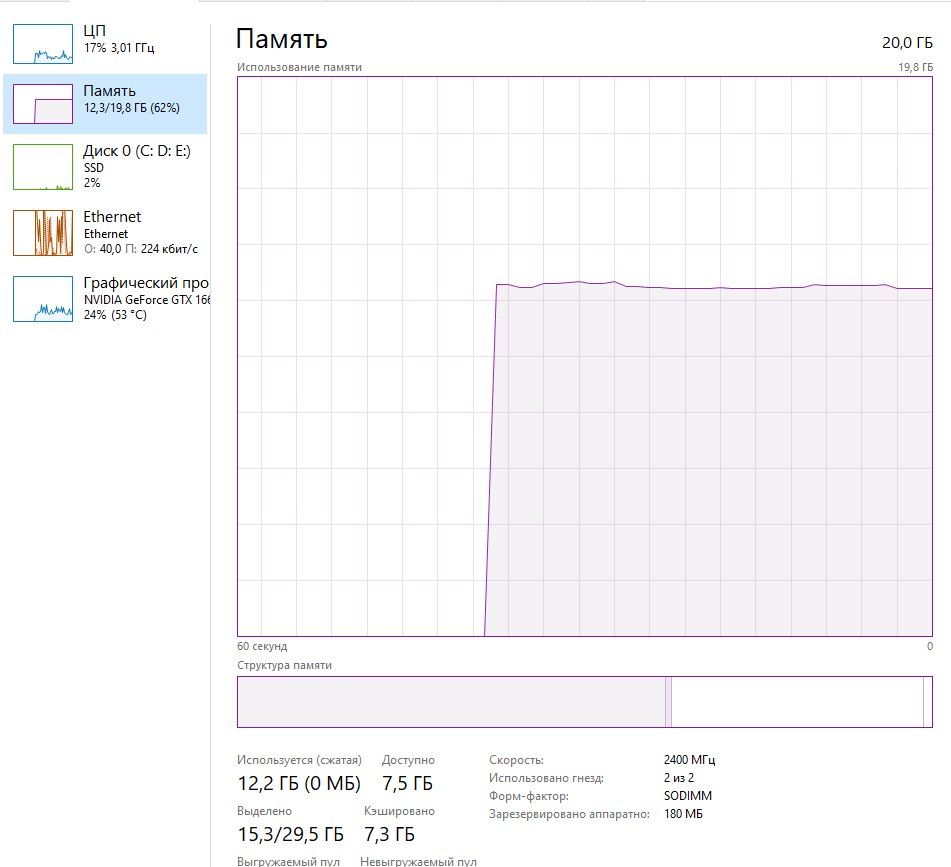The image size is (951, 867).
Task: Open the Графический процессор NVIDIA entry
Action: pyautogui.click(x=105, y=298)
